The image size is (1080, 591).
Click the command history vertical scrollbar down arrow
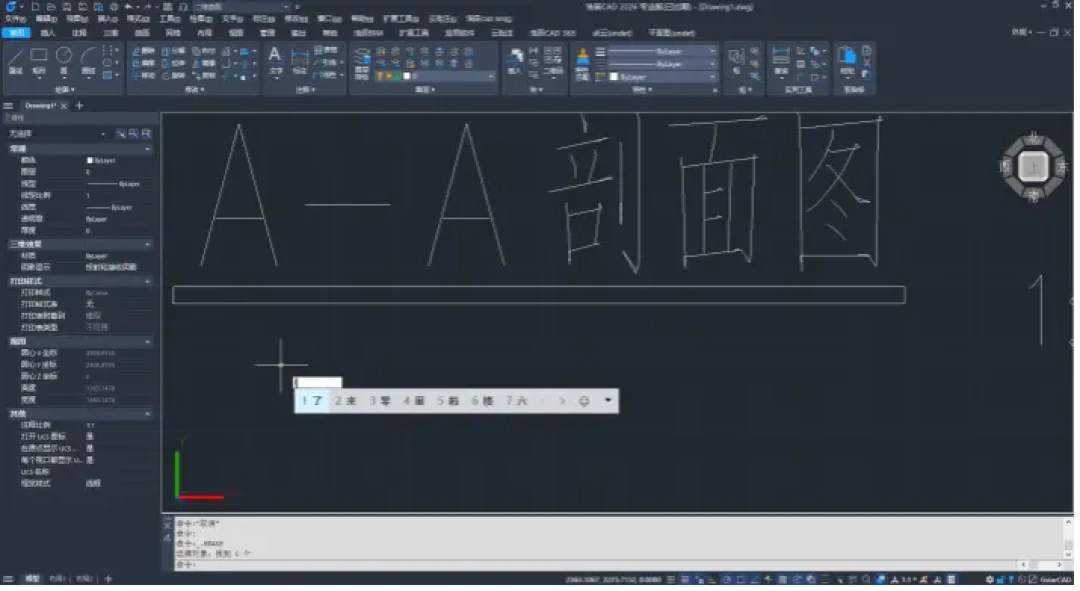[x=1068, y=554]
